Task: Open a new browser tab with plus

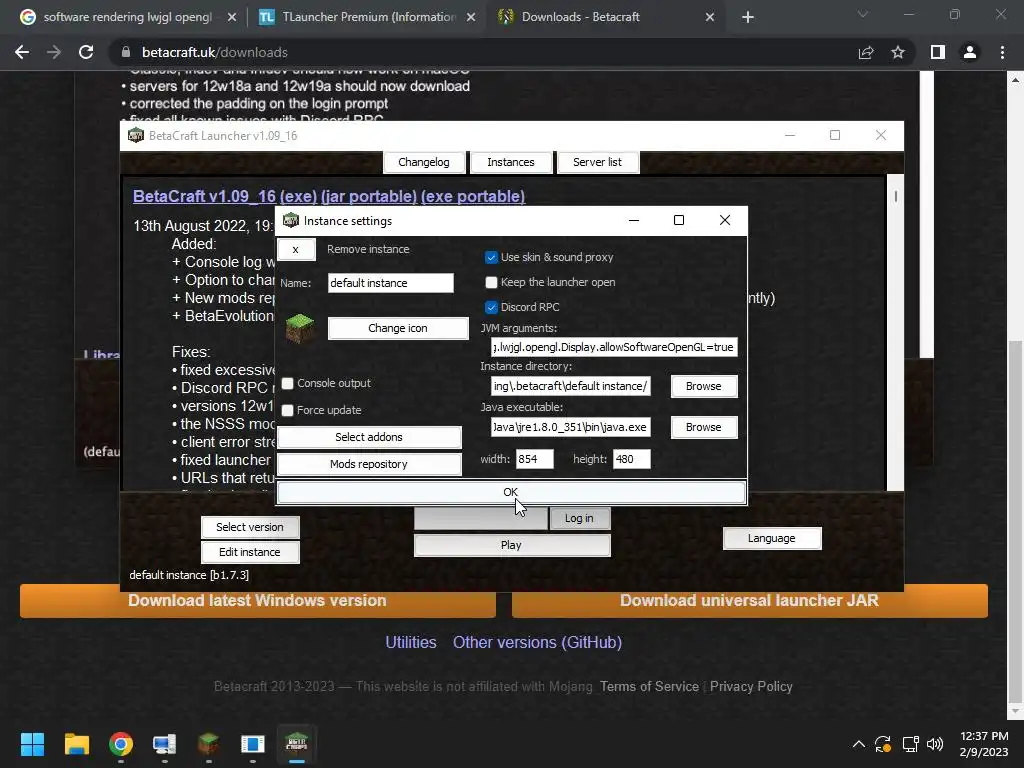Action: [x=748, y=17]
